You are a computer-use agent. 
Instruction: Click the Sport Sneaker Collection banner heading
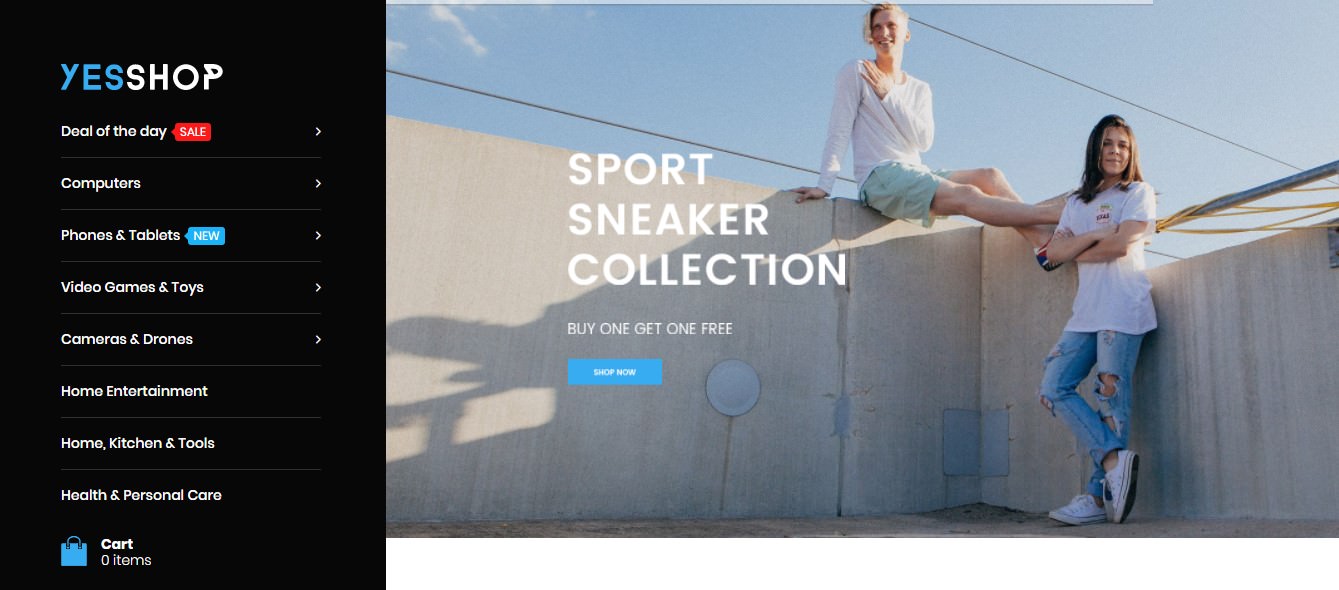coord(707,220)
